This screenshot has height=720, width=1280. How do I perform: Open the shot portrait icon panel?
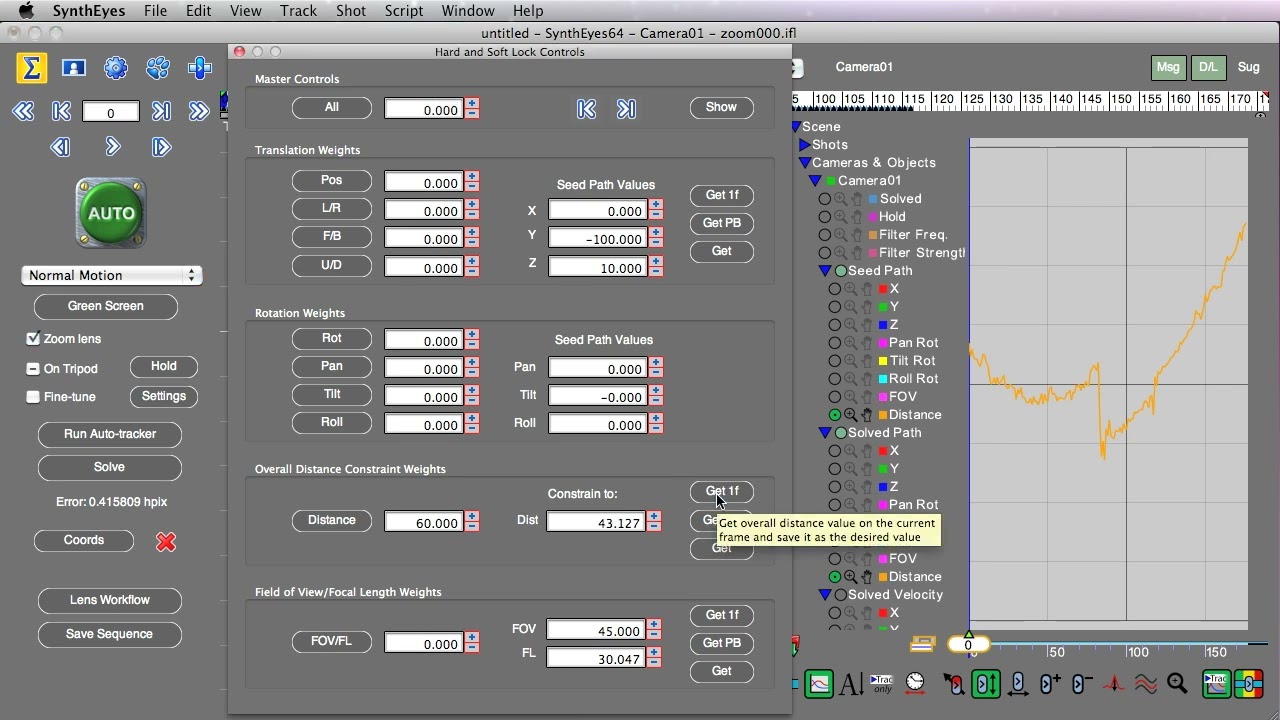click(x=73, y=68)
